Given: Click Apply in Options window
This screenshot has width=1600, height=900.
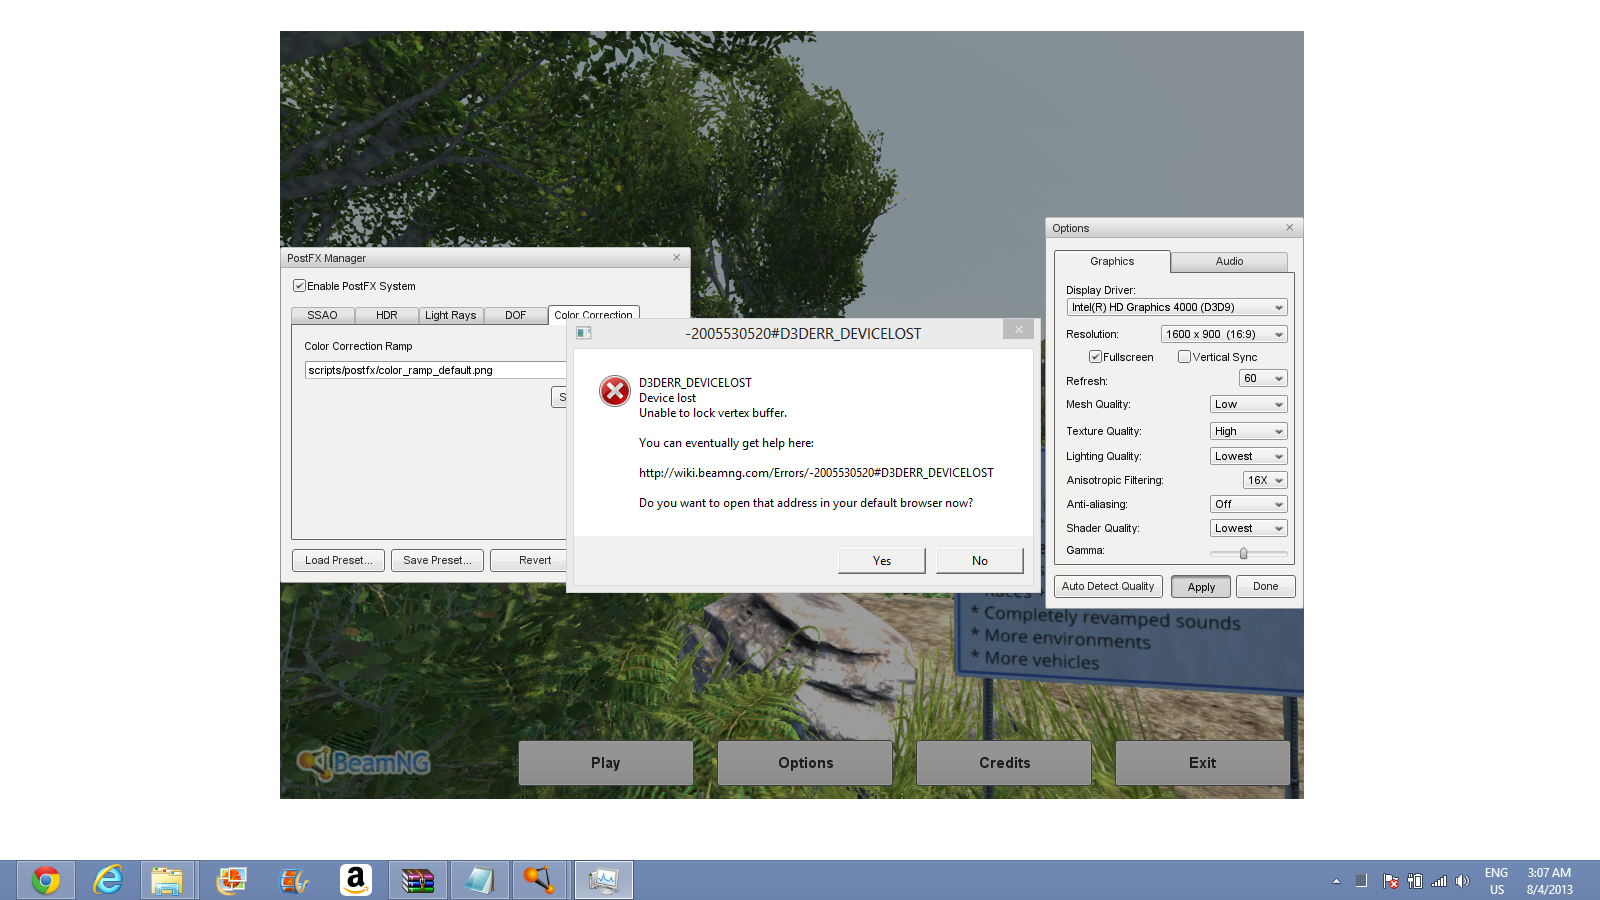Looking at the screenshot, I should [1201, 587].
